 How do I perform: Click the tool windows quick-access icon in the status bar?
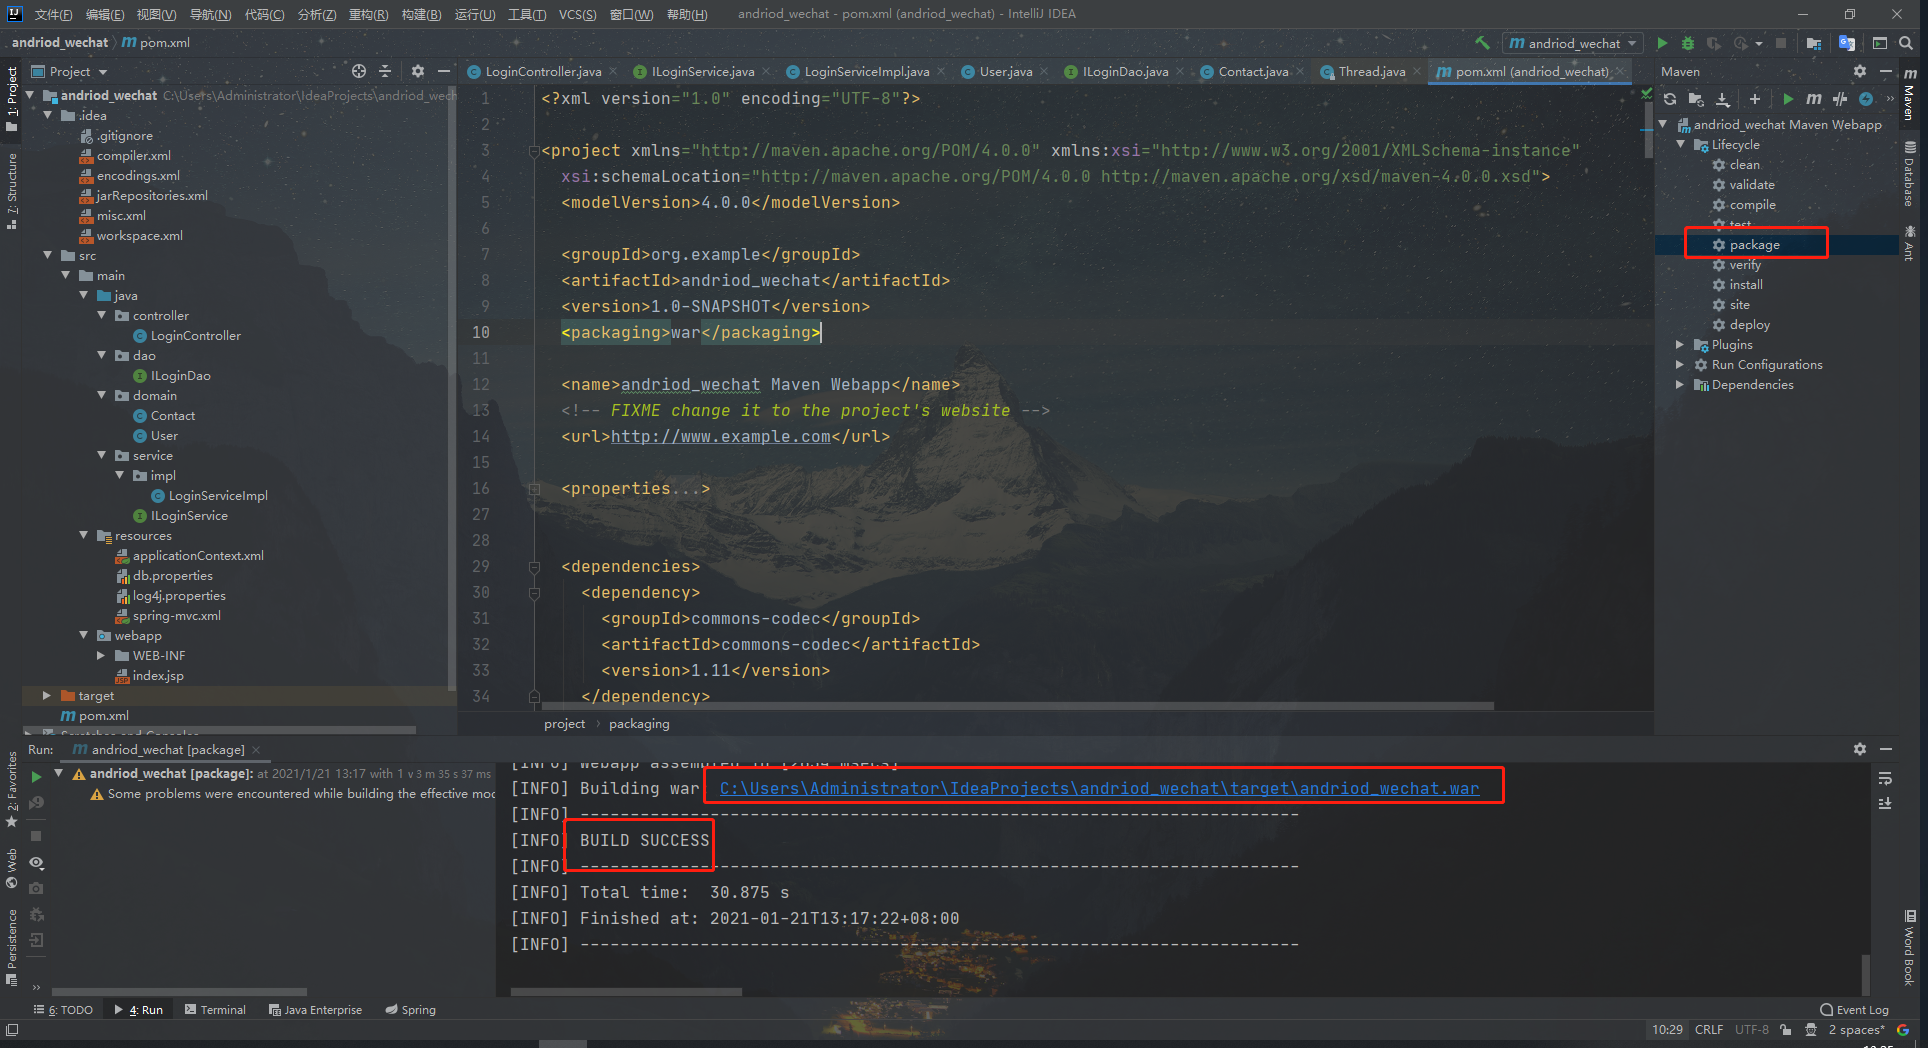tap(12, 1030)
